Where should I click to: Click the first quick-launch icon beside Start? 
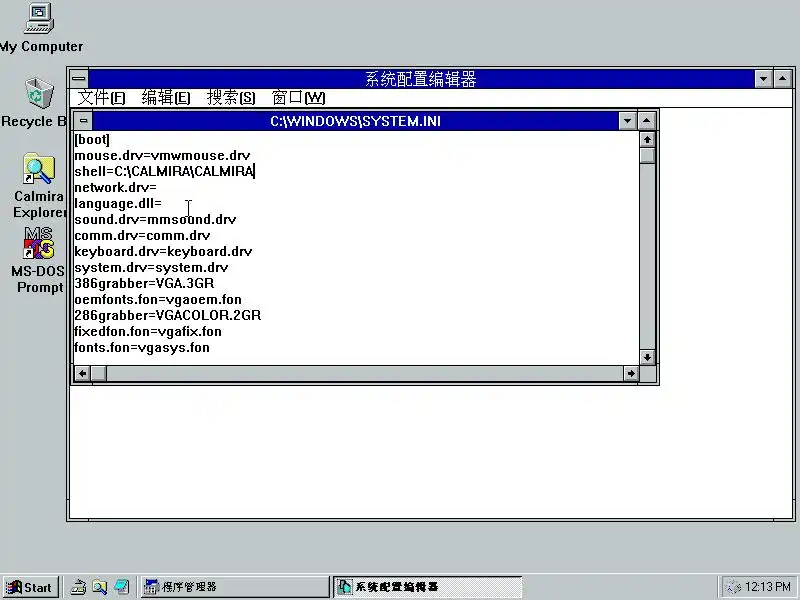(x=78, y=587)
